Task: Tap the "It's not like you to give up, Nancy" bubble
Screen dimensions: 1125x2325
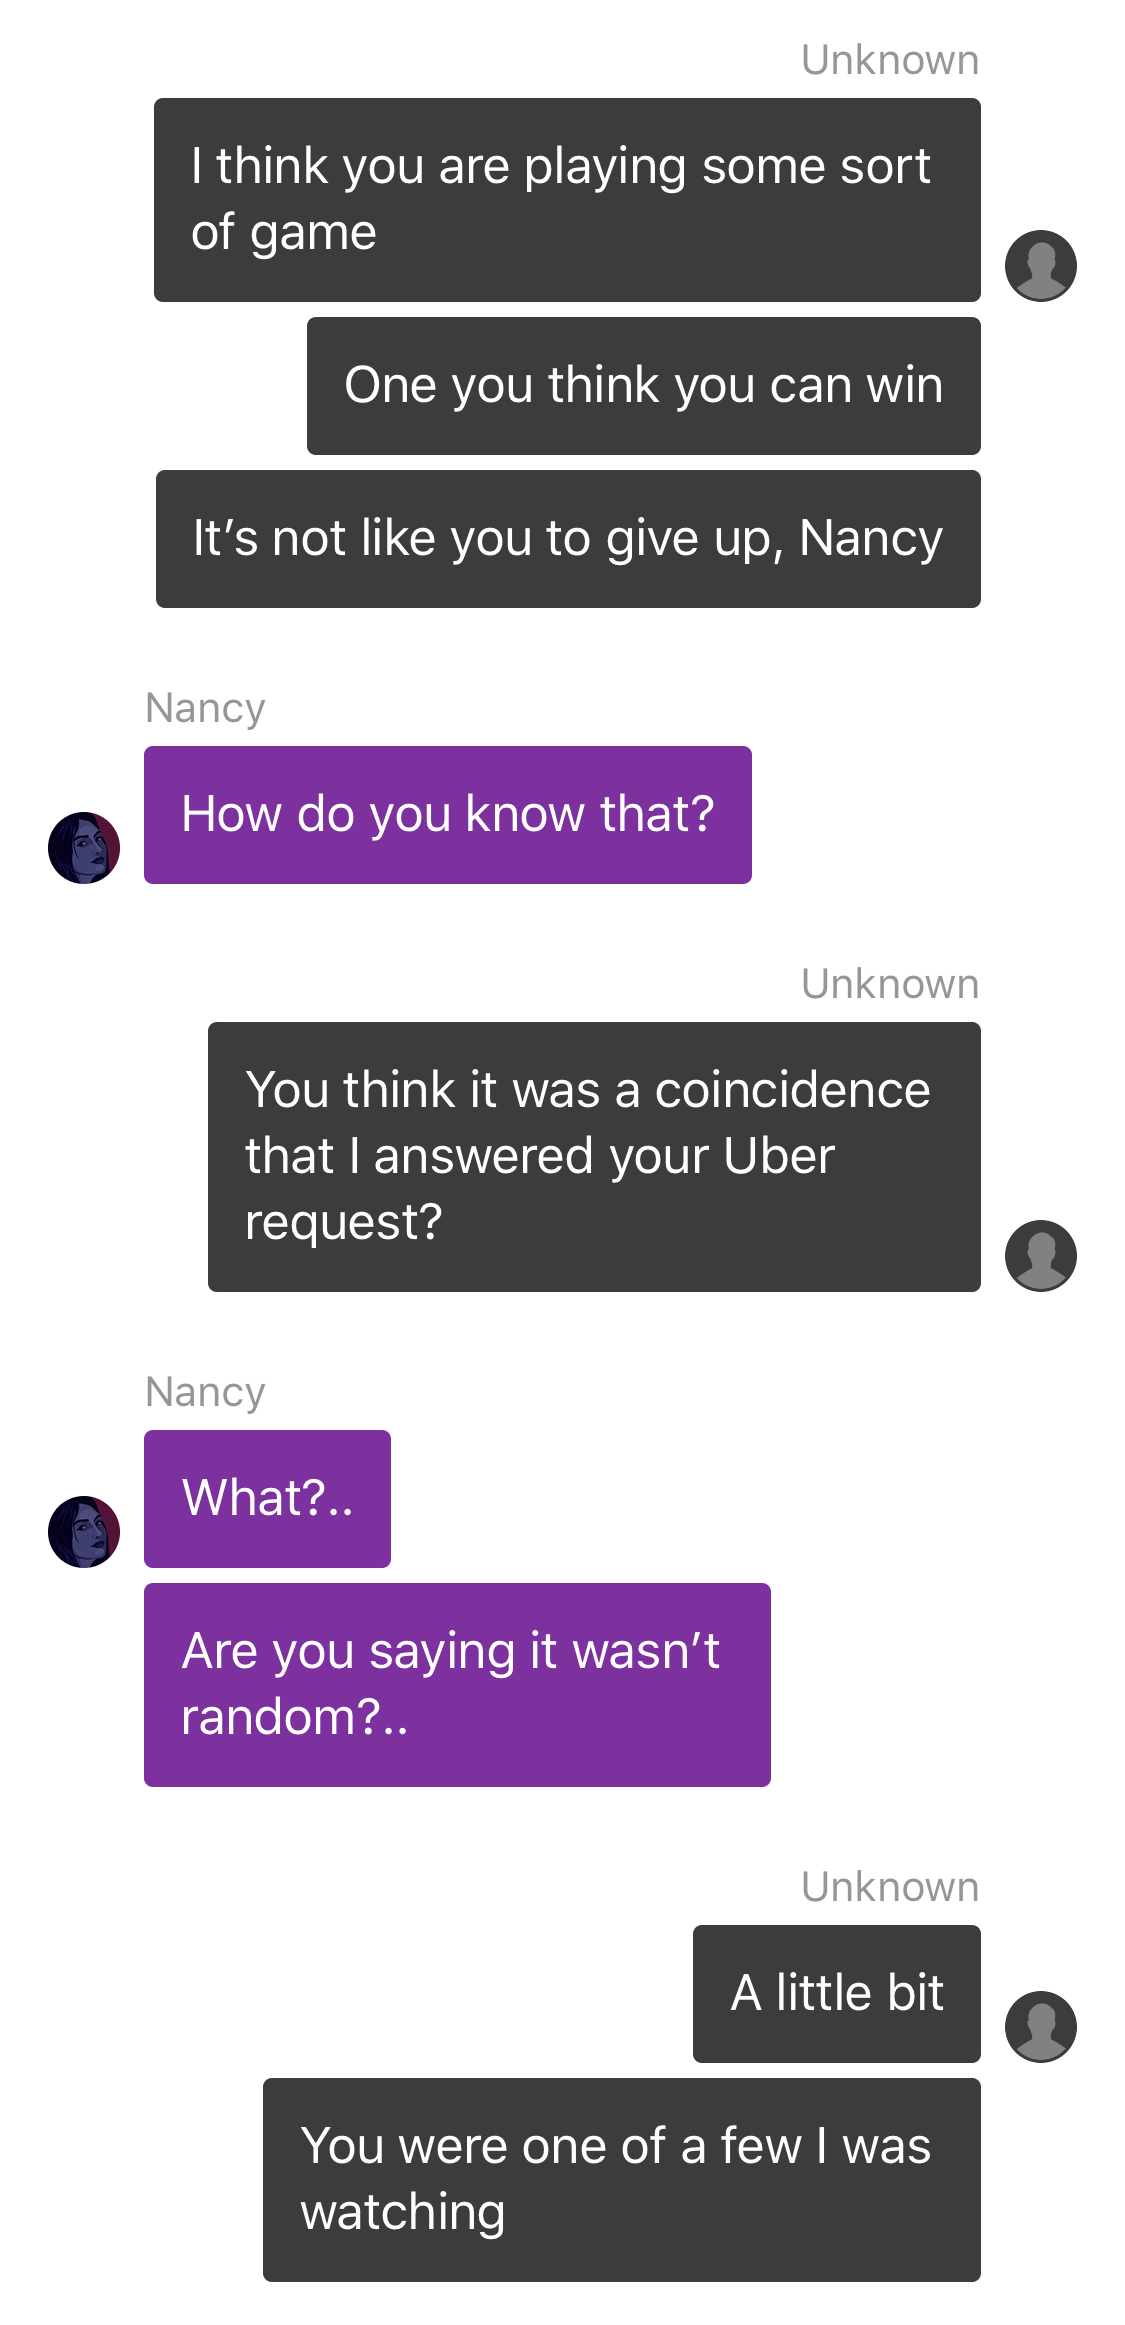Action: tap(568, 539)
